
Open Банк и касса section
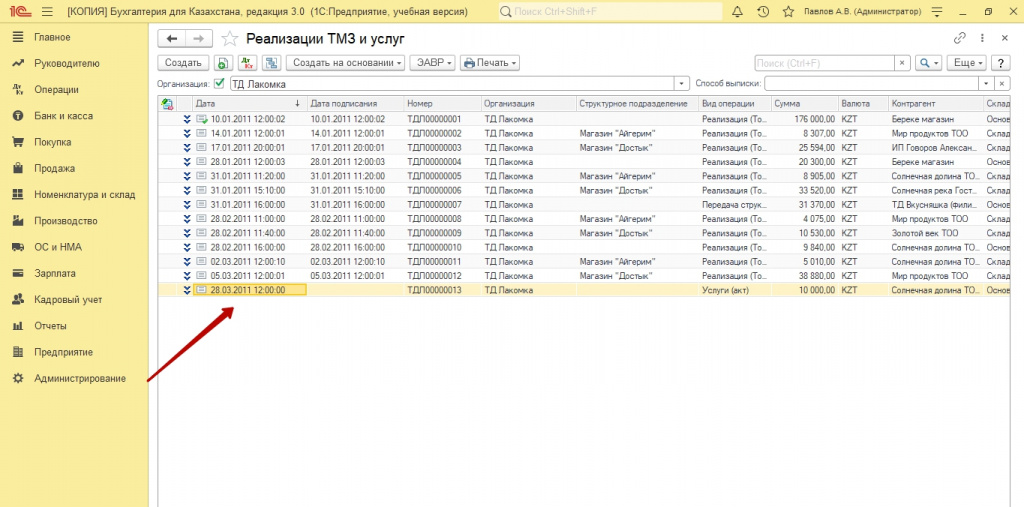pos(63,116)
